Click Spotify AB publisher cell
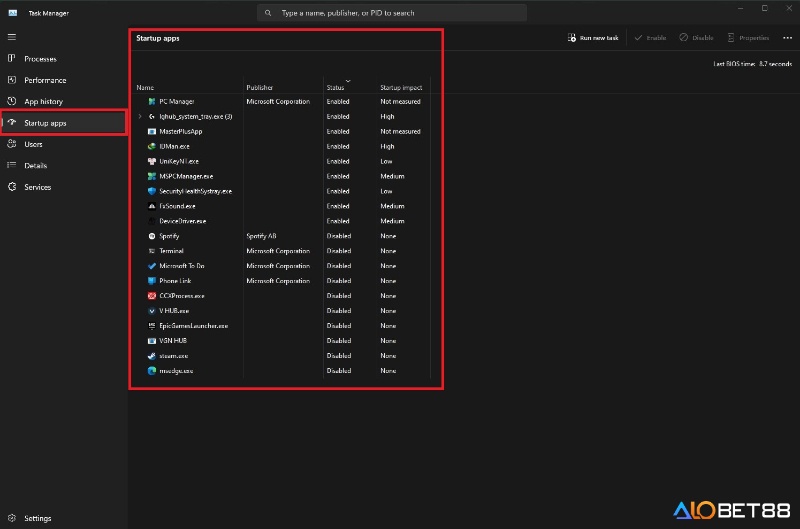 click(x=261, y=236)
